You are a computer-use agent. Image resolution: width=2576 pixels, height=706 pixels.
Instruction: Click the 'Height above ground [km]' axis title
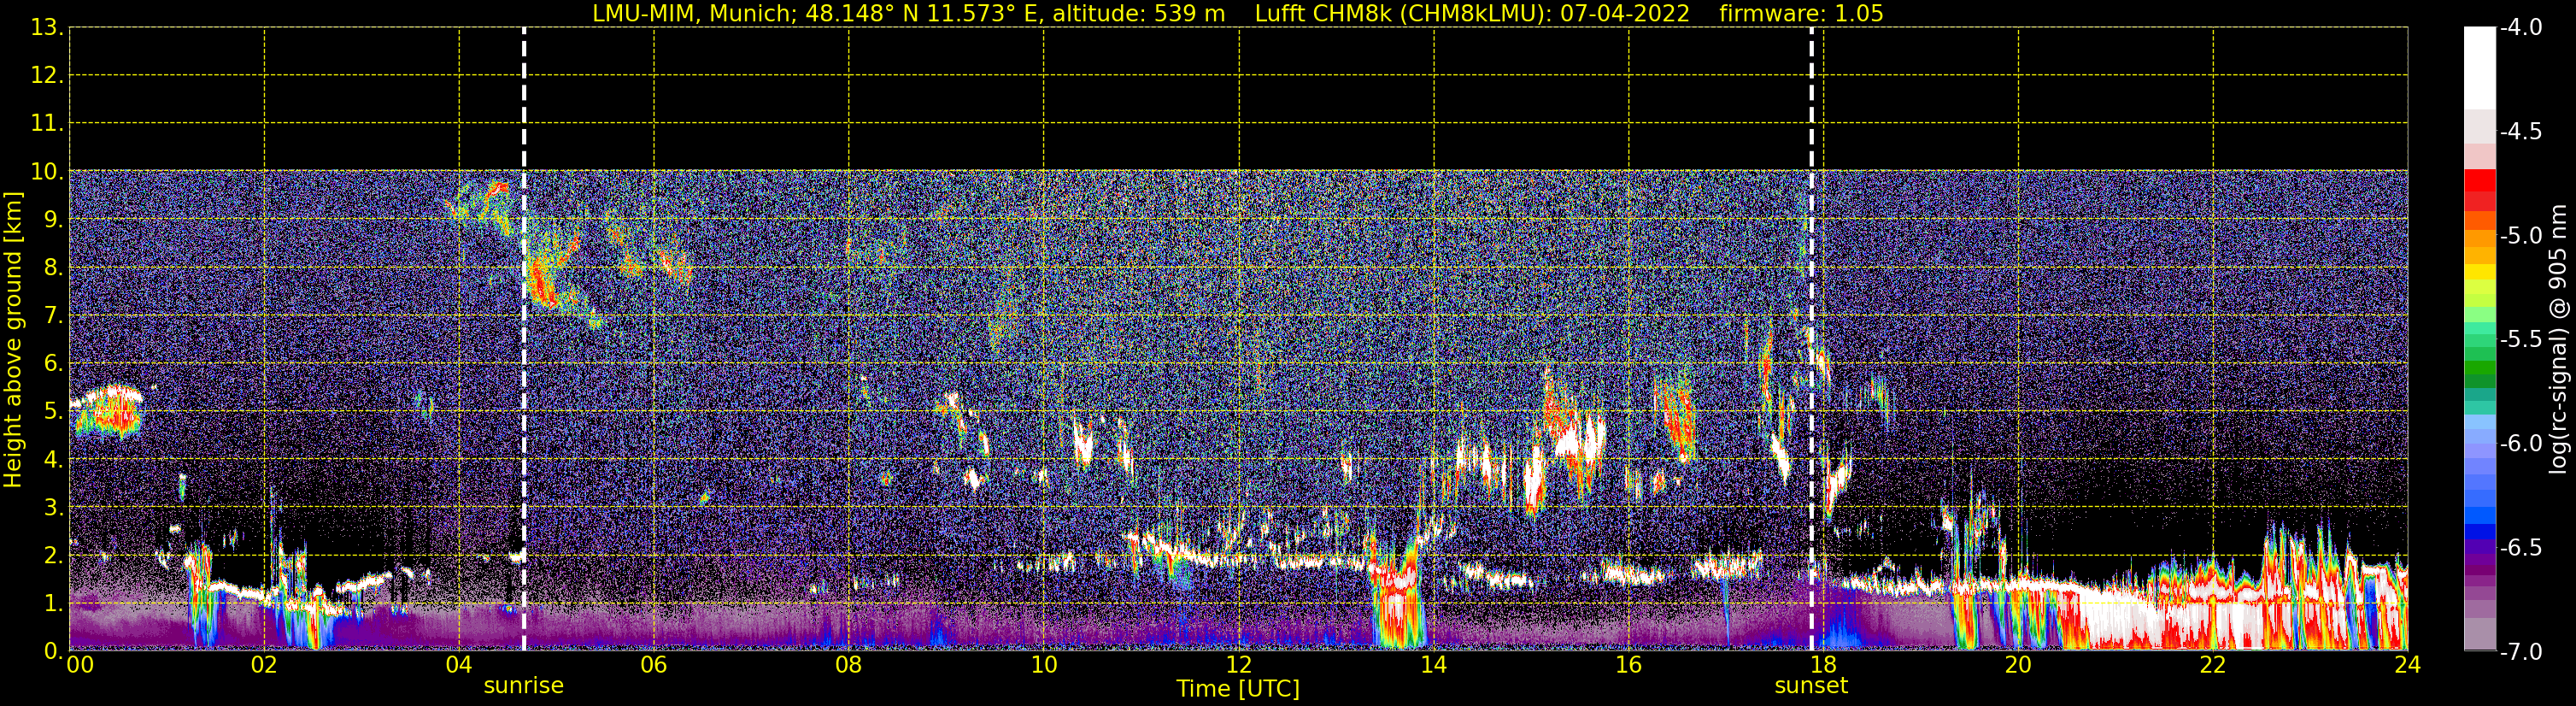tap(13, 340)
